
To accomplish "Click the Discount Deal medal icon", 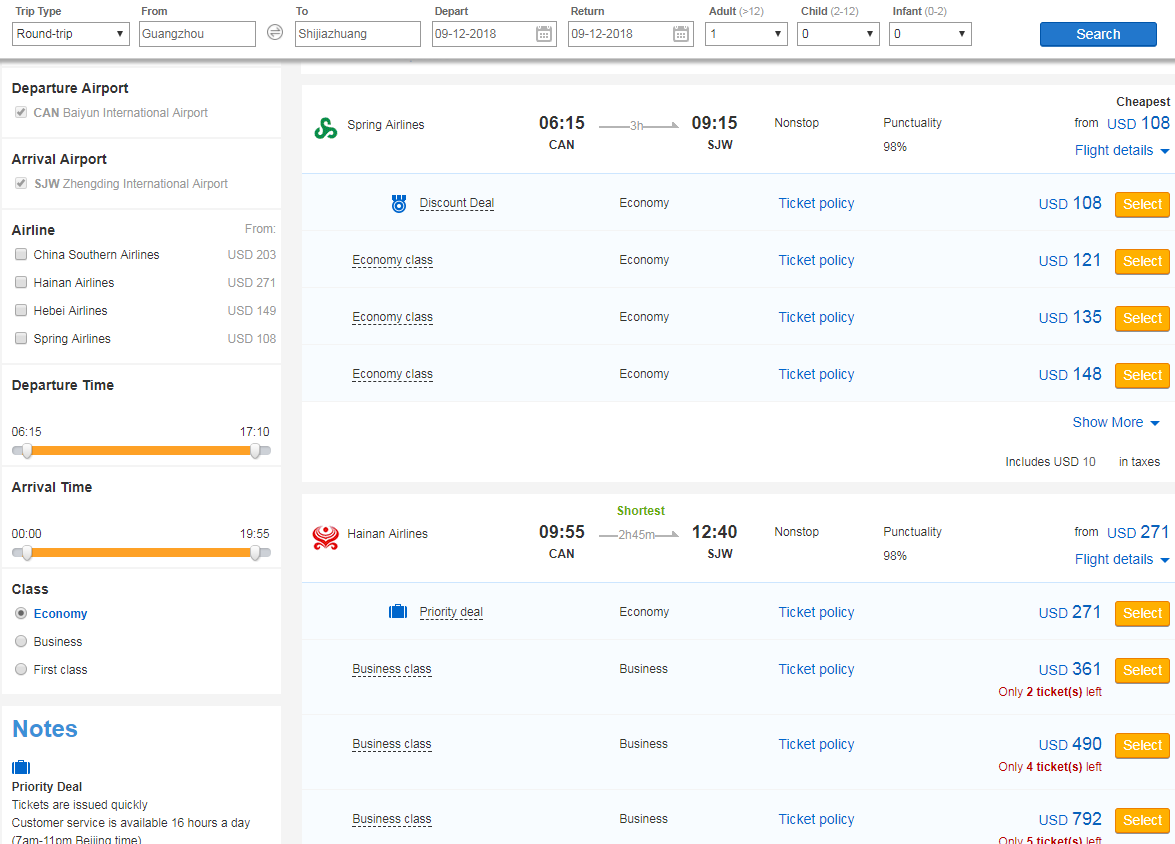I will click(x=399, y=203).
